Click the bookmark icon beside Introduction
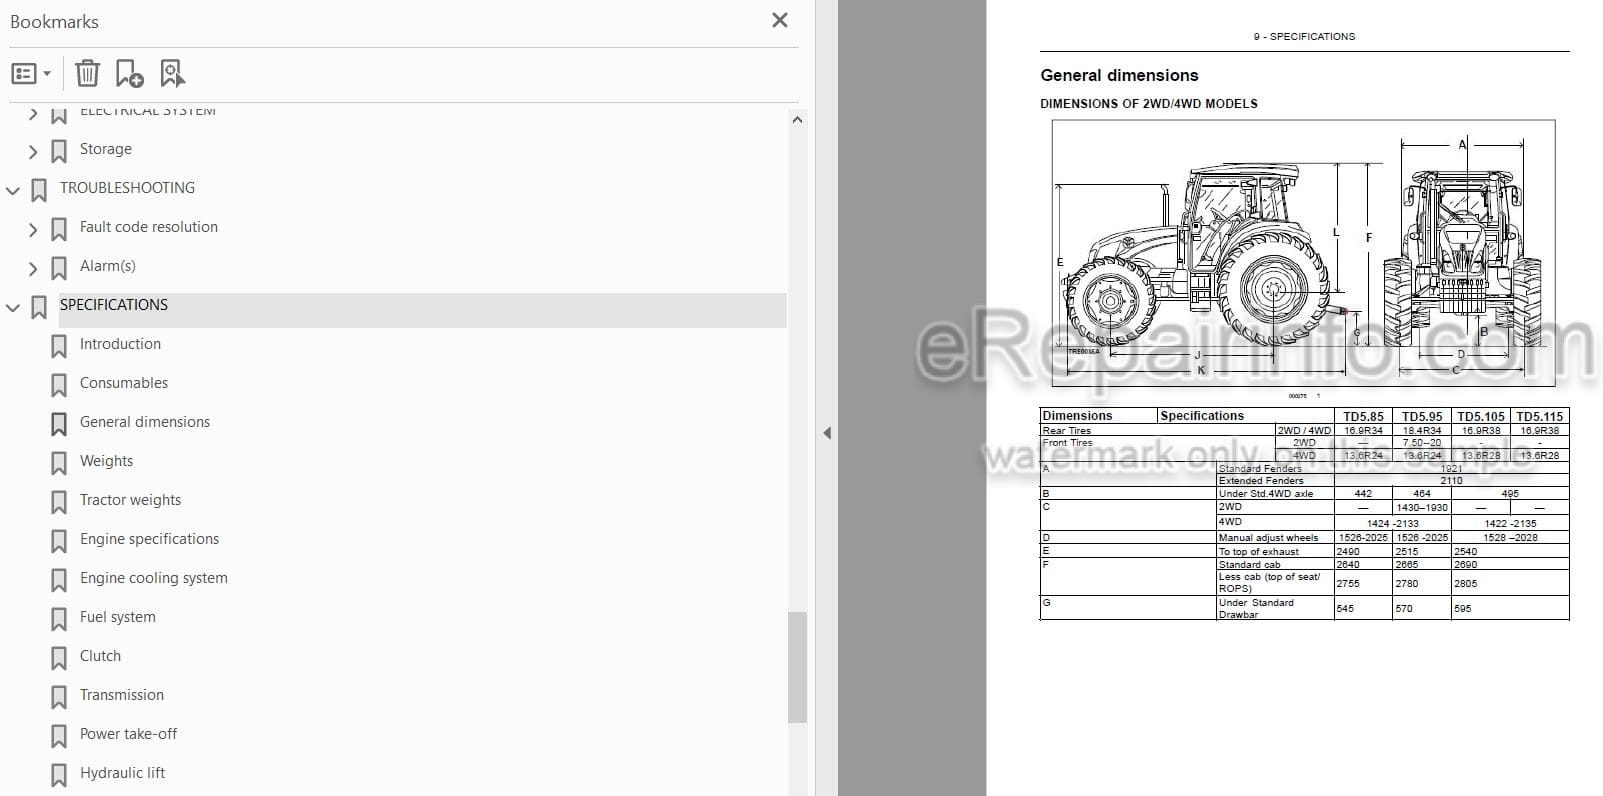The width and height of the screenshot is (1603, 796). pos(59,347)
